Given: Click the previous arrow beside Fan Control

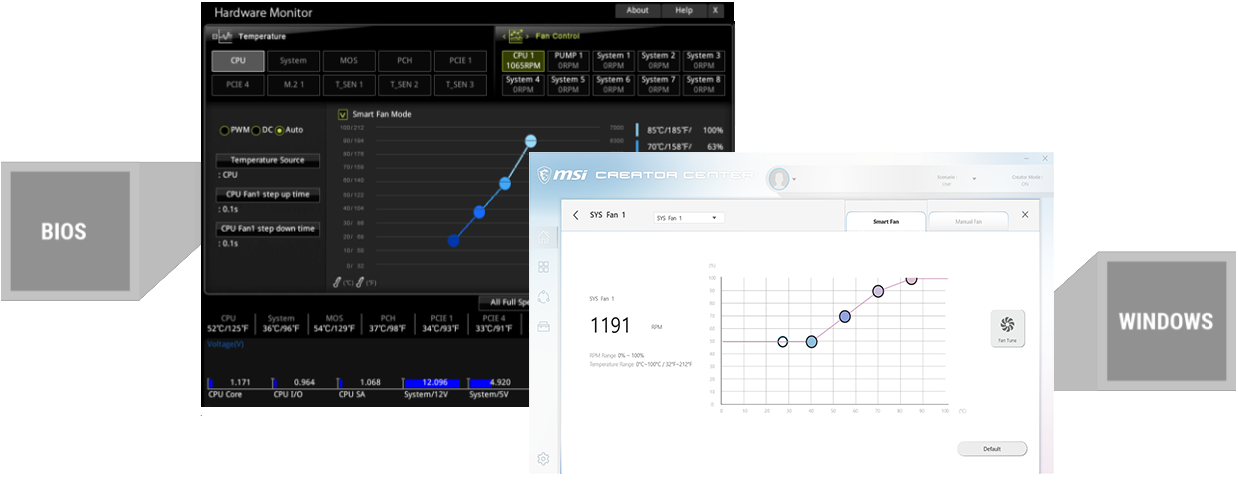Looking at the screenshot, I should 502,36.
